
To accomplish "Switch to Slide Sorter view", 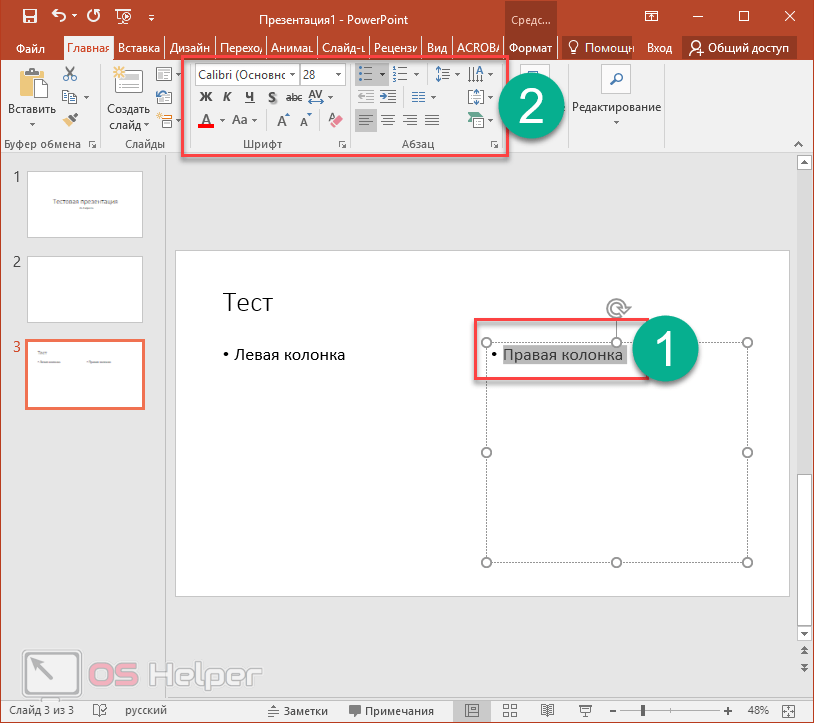I will tap(510, 710).
